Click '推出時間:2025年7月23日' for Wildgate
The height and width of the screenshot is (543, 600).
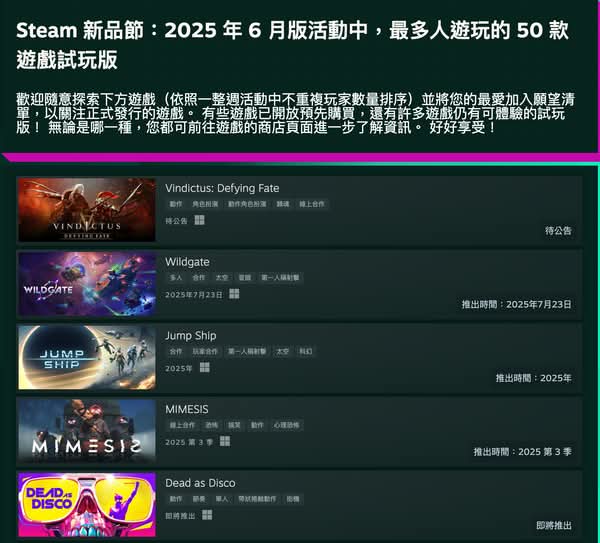(517, 305)
